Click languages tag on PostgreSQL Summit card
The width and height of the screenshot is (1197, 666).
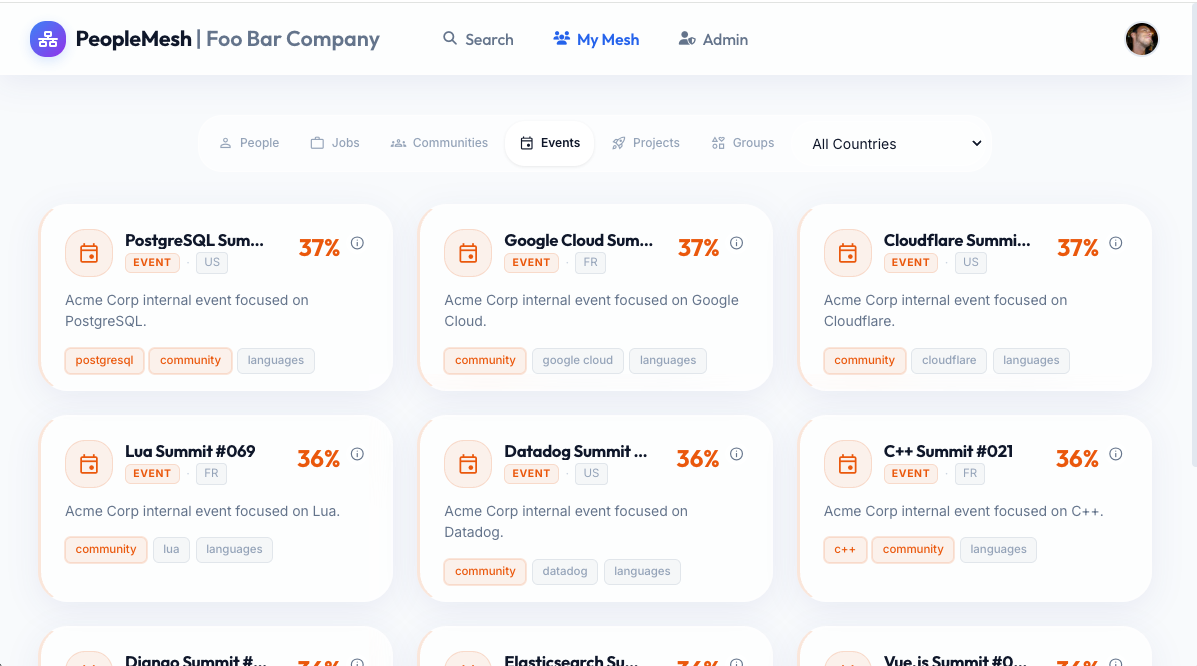click(276, 360)
